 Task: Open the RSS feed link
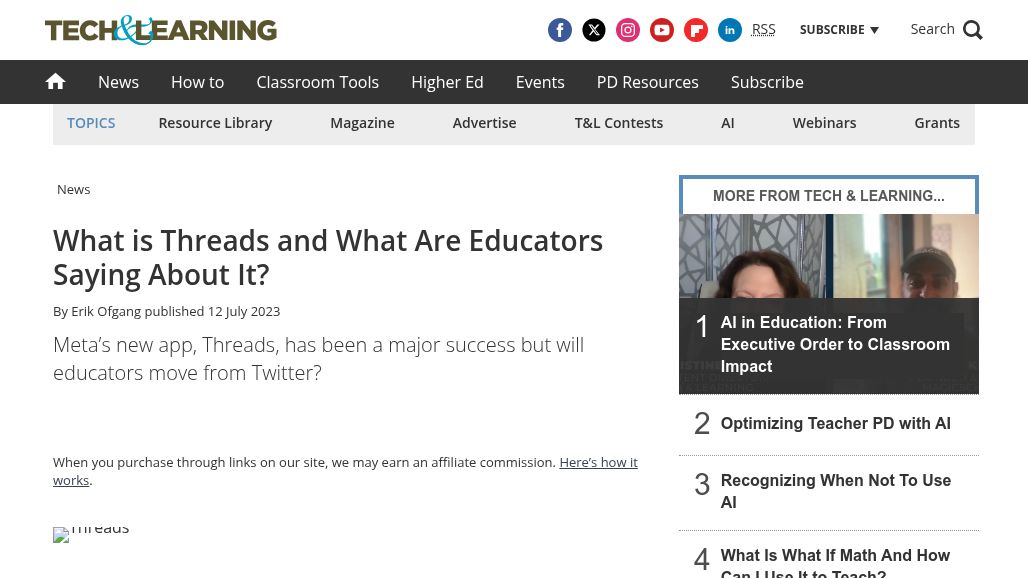(x=763, y=30)
